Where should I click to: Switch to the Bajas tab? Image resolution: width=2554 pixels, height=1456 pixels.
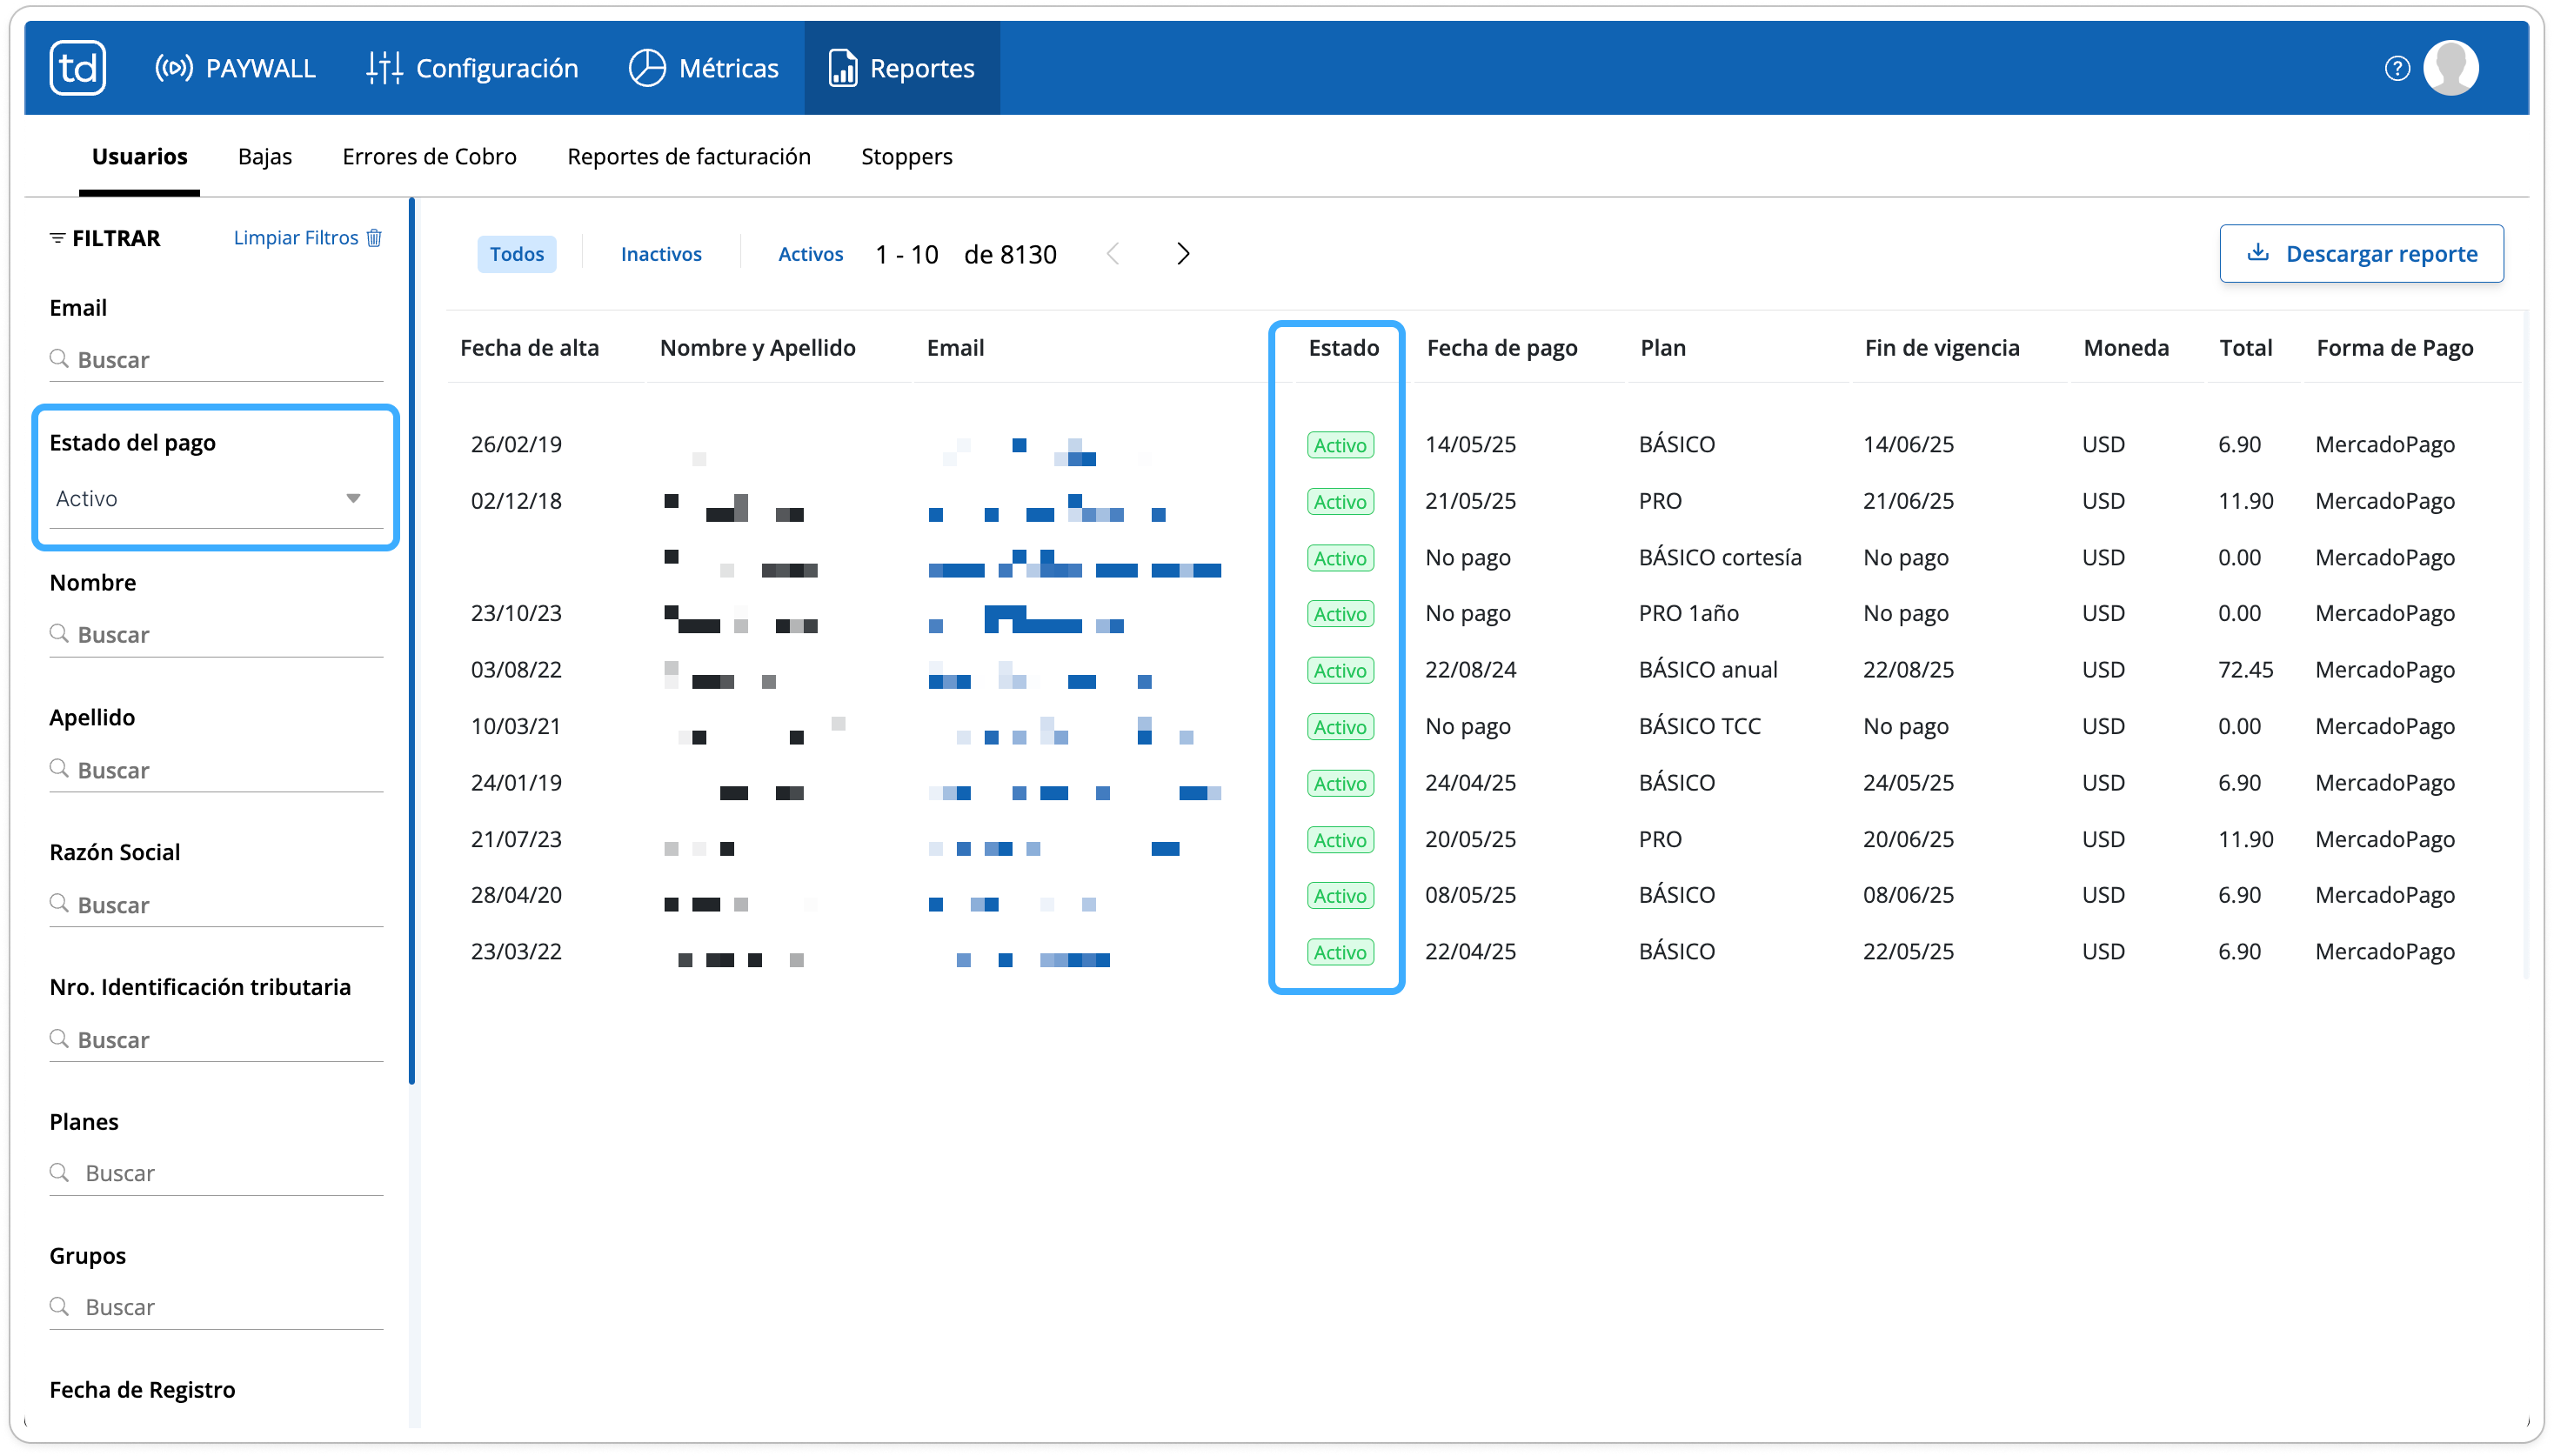pyautogui.click(x=265, y=156)
